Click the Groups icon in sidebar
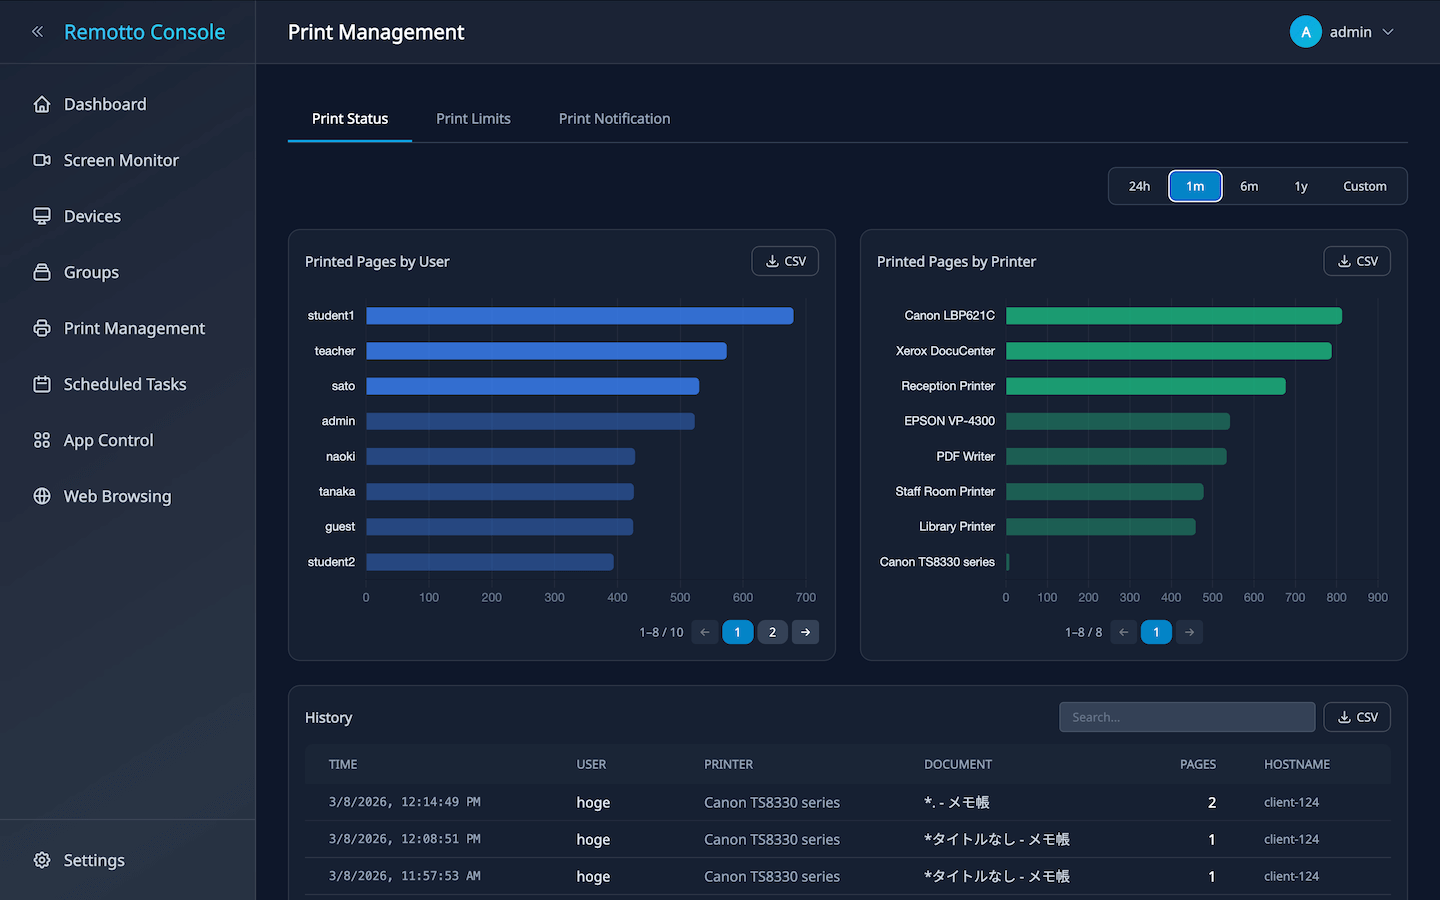 coord(42,272)
